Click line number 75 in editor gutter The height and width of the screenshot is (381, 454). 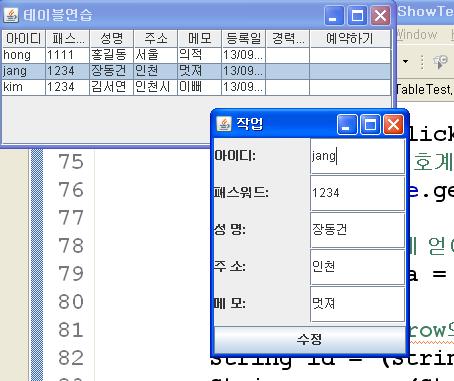click(x=71, y=162)
